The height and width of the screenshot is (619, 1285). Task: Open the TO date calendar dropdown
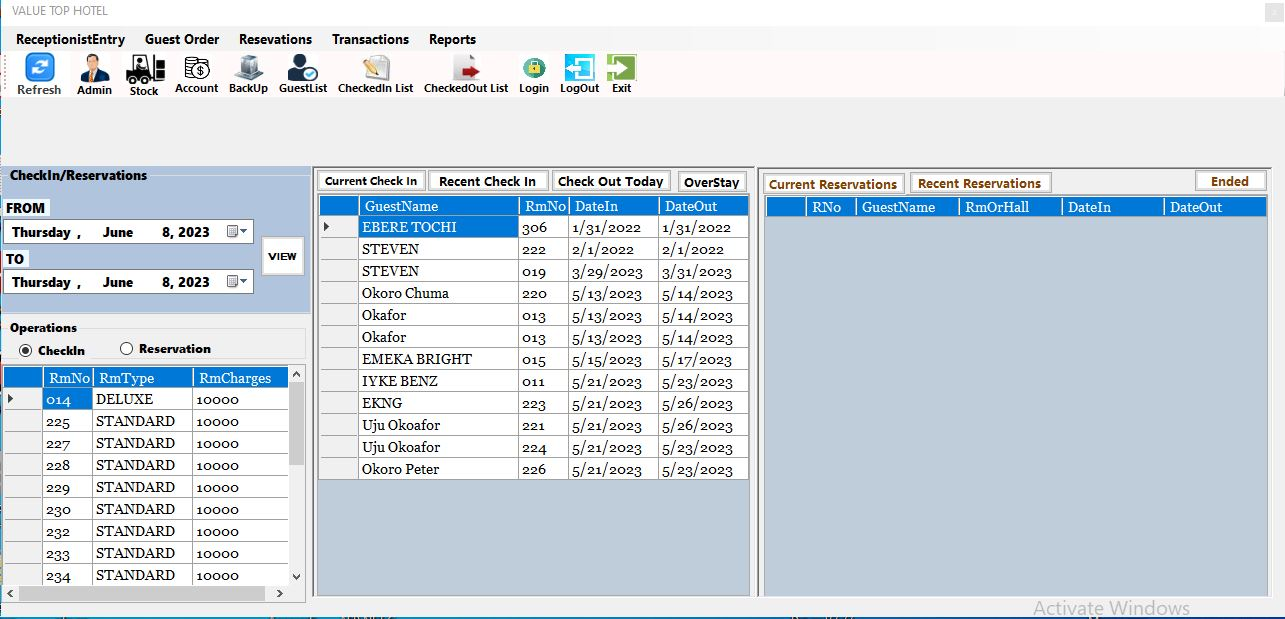(x=237, y=282)
